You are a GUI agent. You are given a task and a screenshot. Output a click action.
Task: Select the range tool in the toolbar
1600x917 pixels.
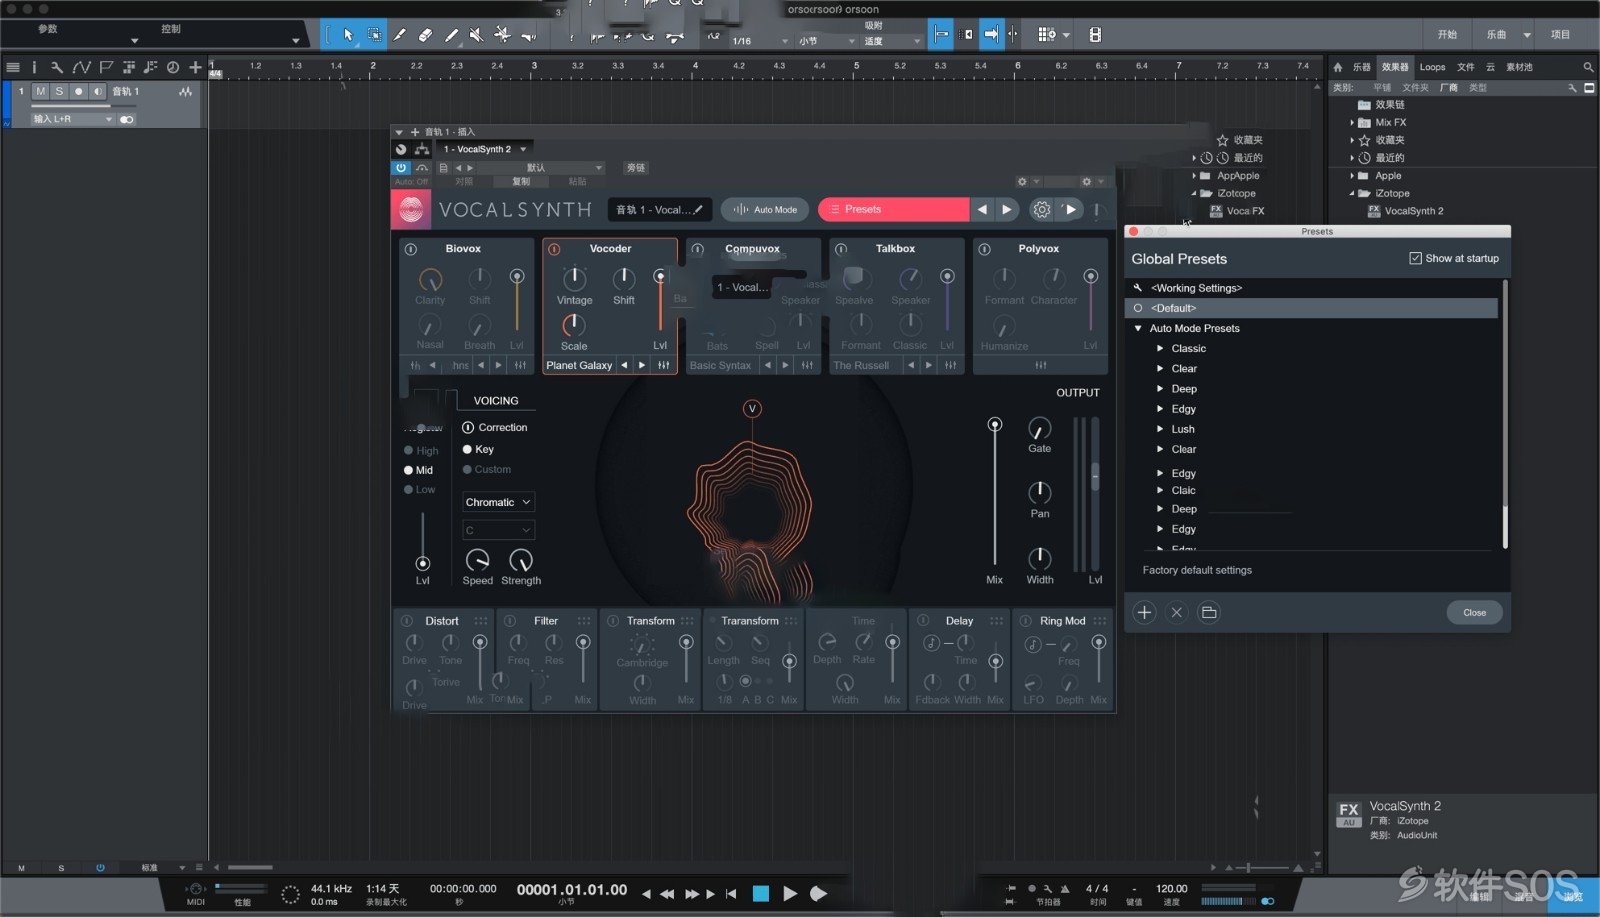tap(374, 35)
